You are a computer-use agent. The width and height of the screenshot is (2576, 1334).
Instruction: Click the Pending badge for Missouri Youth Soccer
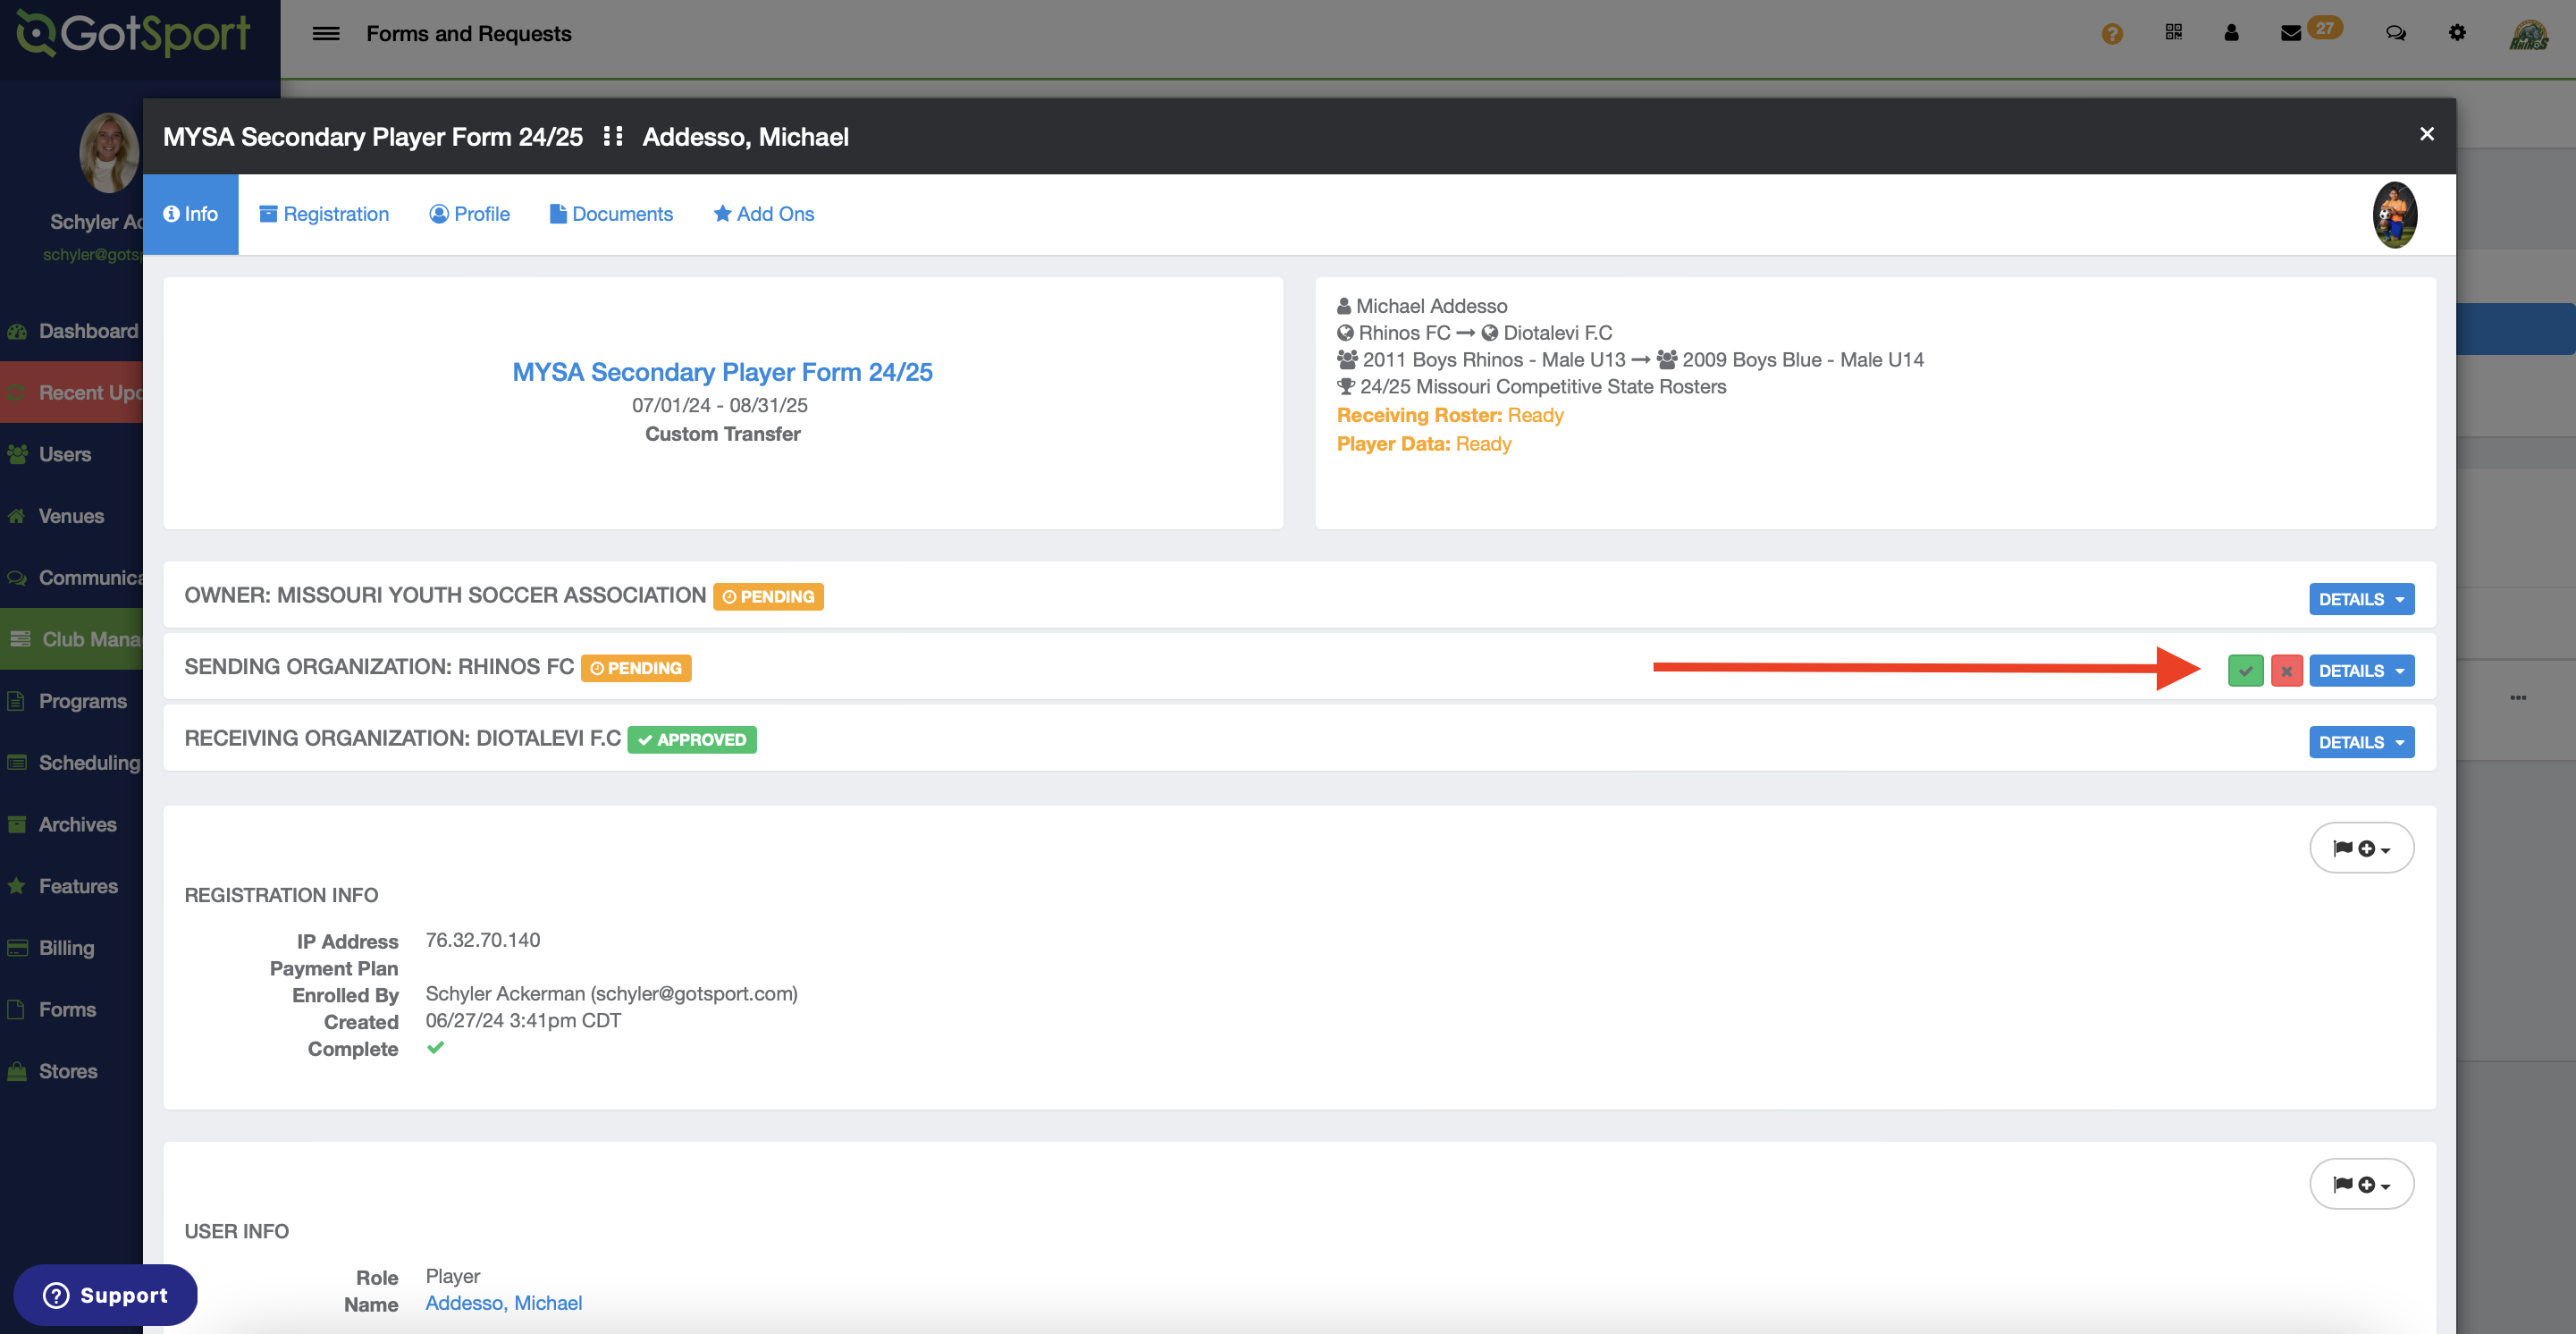point(768,597)
